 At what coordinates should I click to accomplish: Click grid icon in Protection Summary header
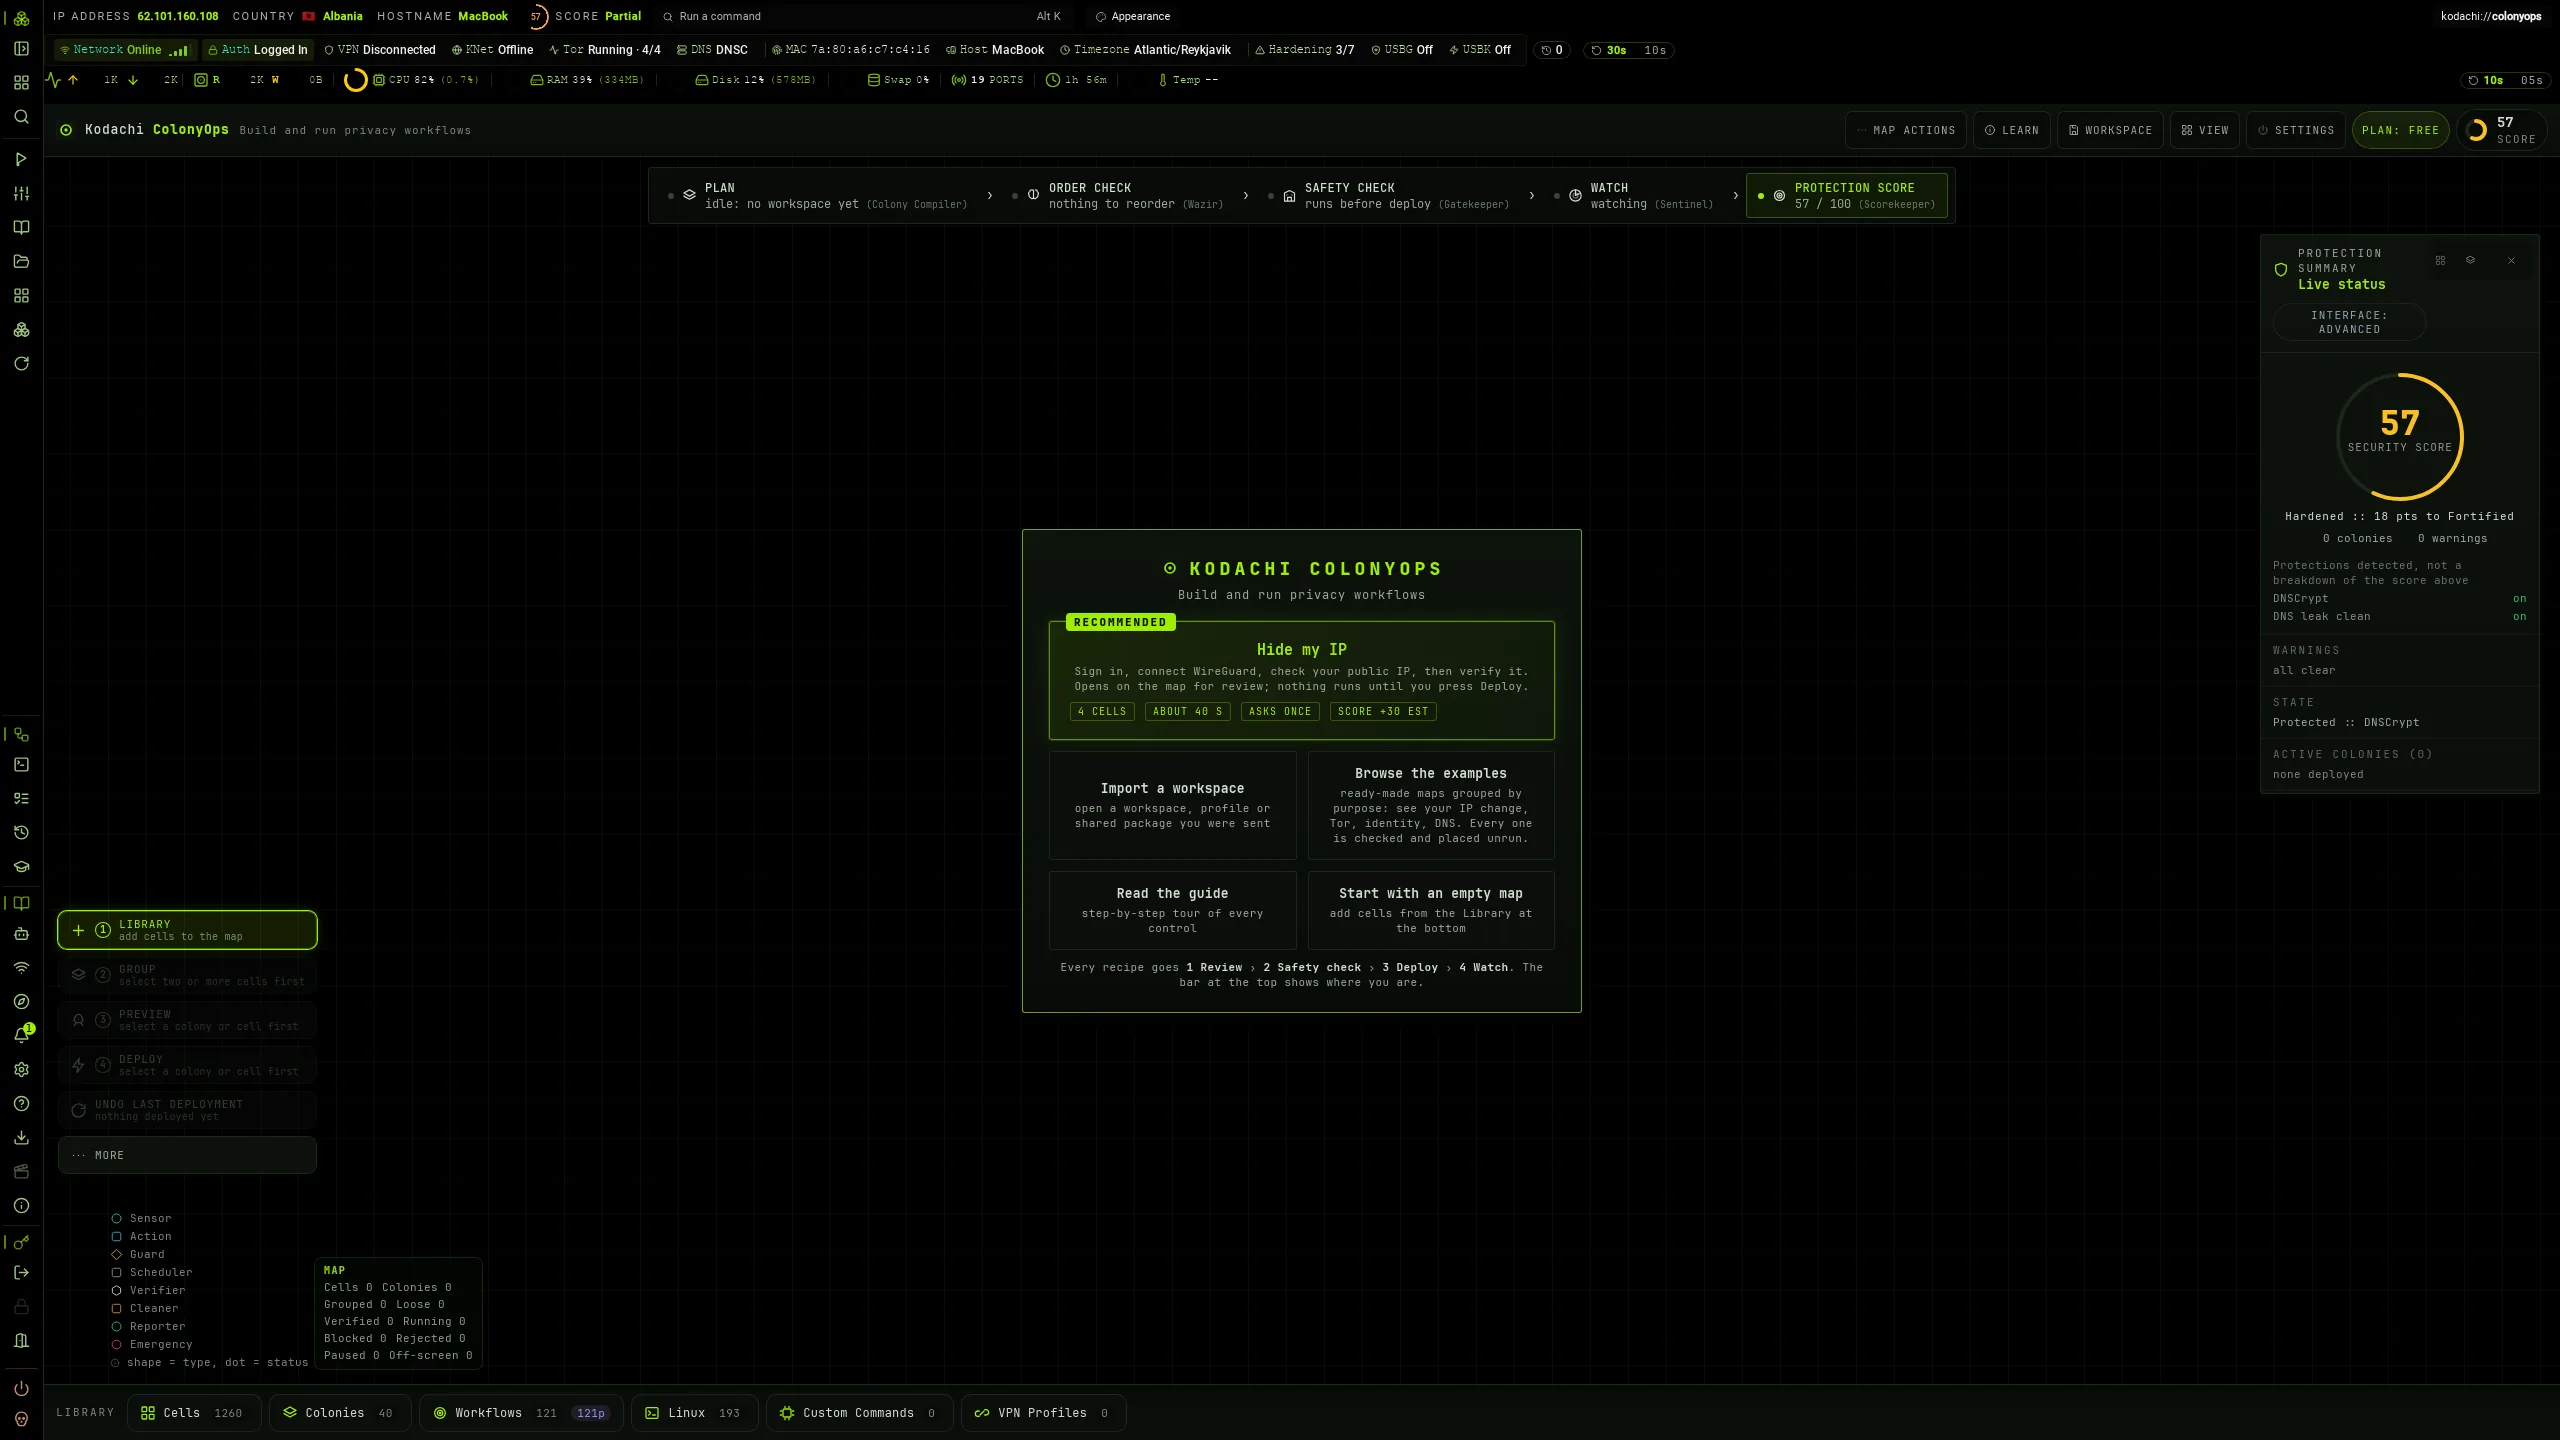click(2440, 260)
